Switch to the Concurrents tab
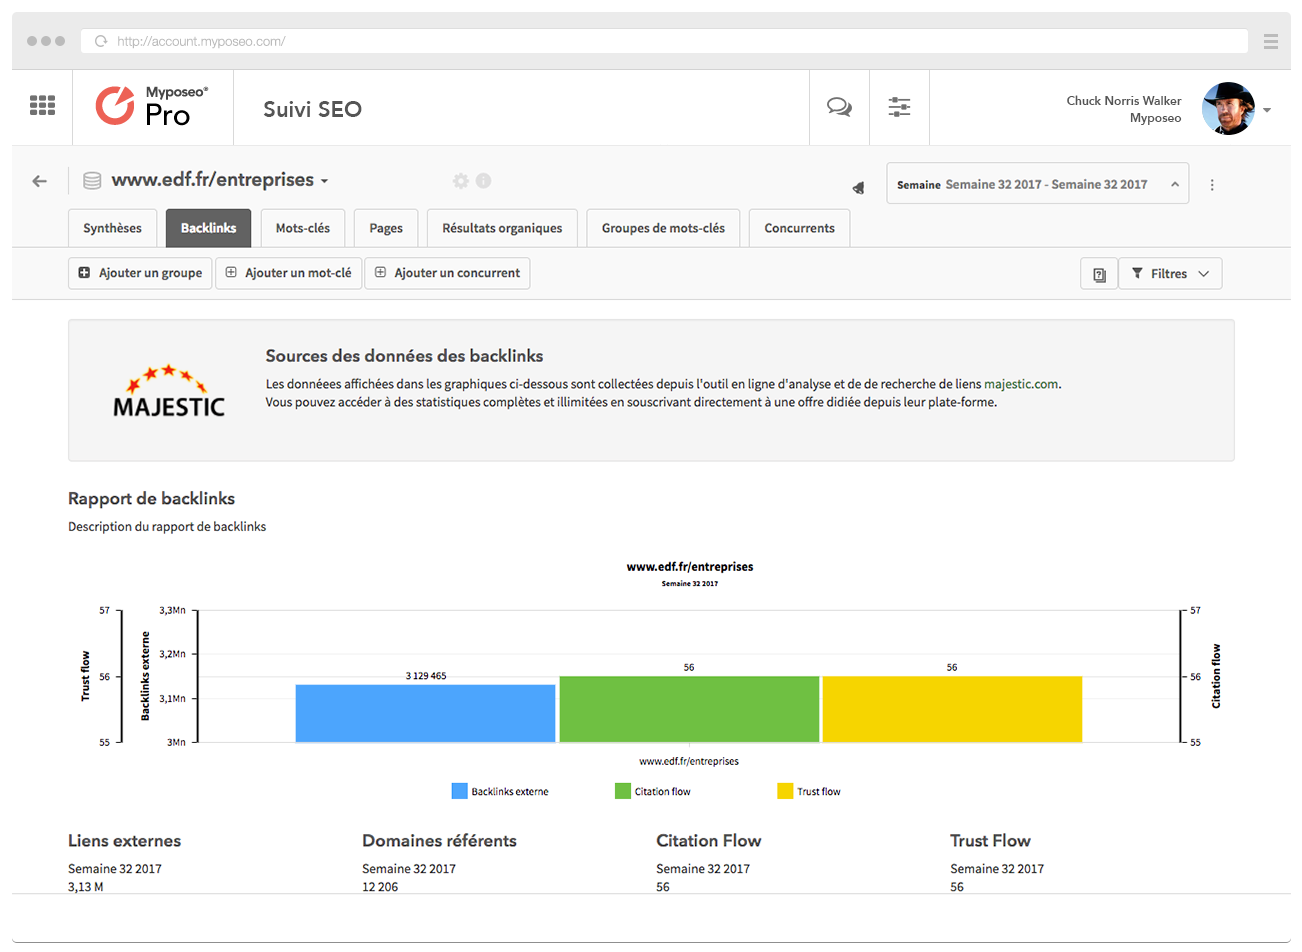This screenshot has height=952, width=1302. (799, 228)
